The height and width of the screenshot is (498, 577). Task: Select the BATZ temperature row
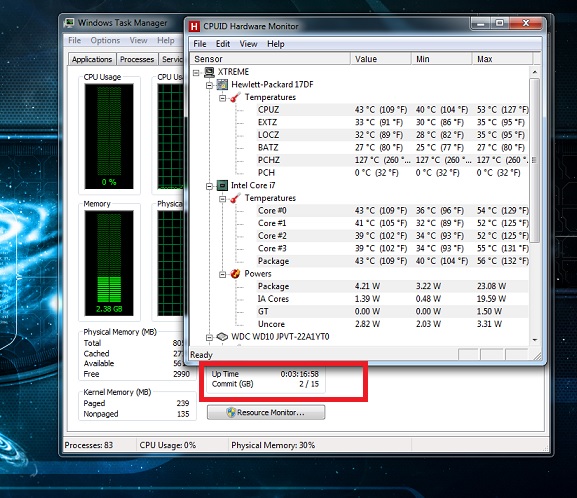(x=392, y=148)
